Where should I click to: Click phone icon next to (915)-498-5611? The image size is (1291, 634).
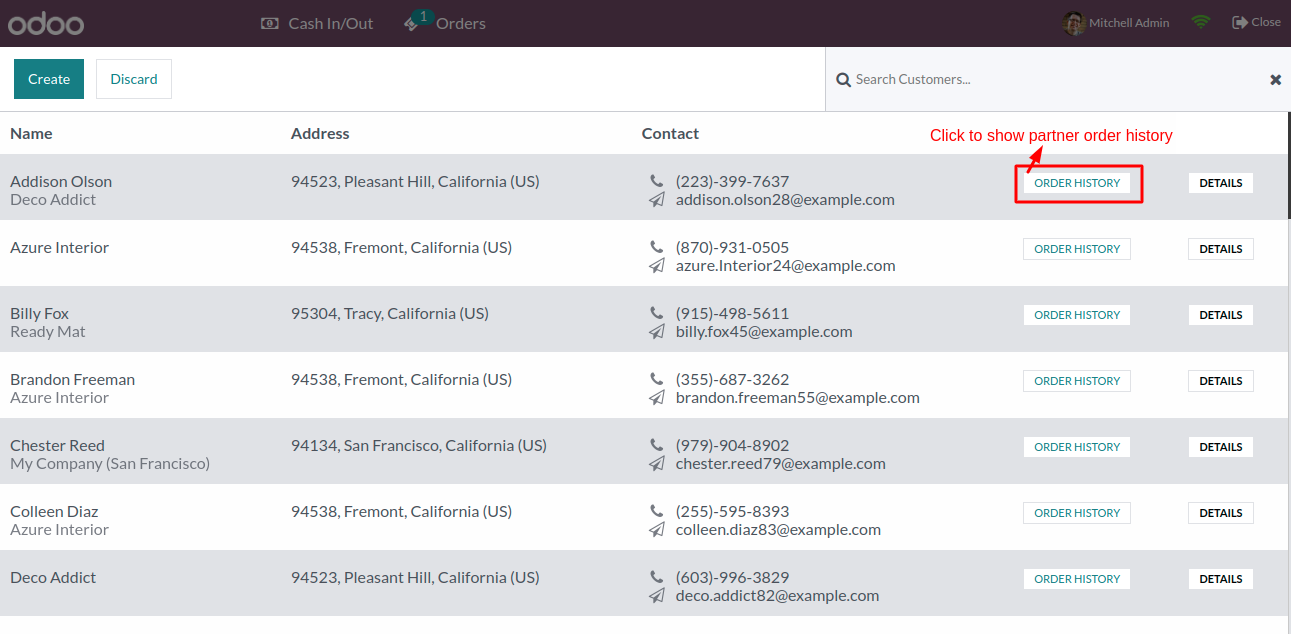(x=656, y=313)
